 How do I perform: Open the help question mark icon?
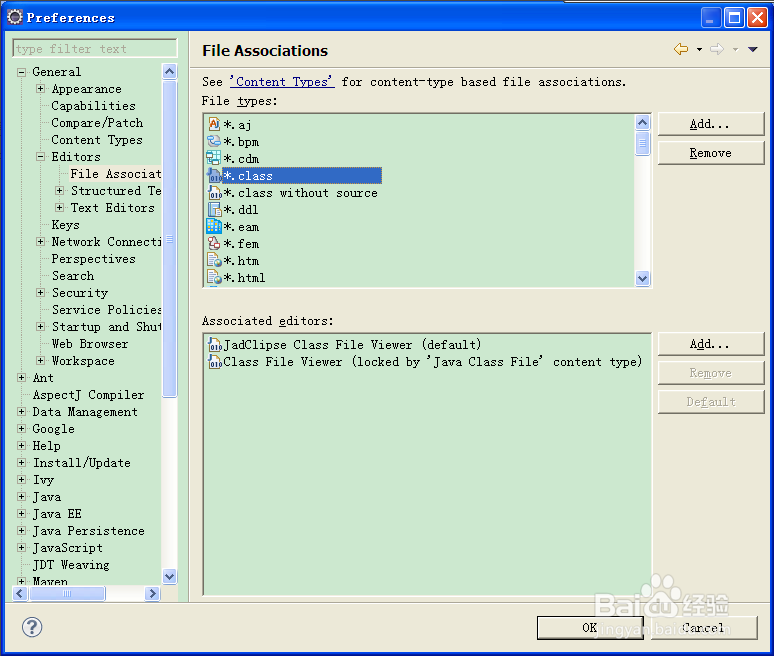coord(32,627)
